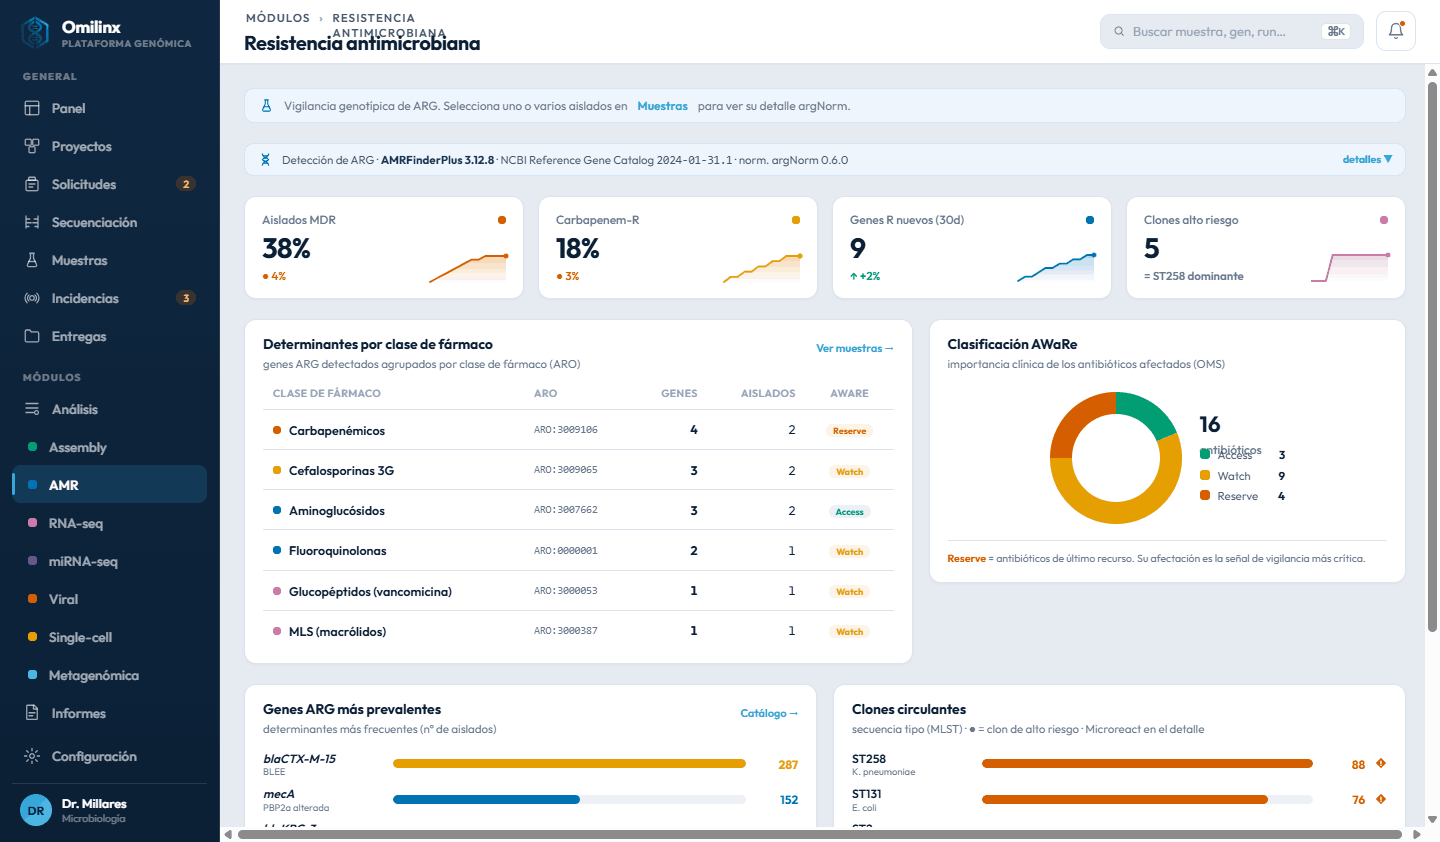Open the RNA-seq module
This screenshot has height=842, width=1440.
(x=110, y=523)
